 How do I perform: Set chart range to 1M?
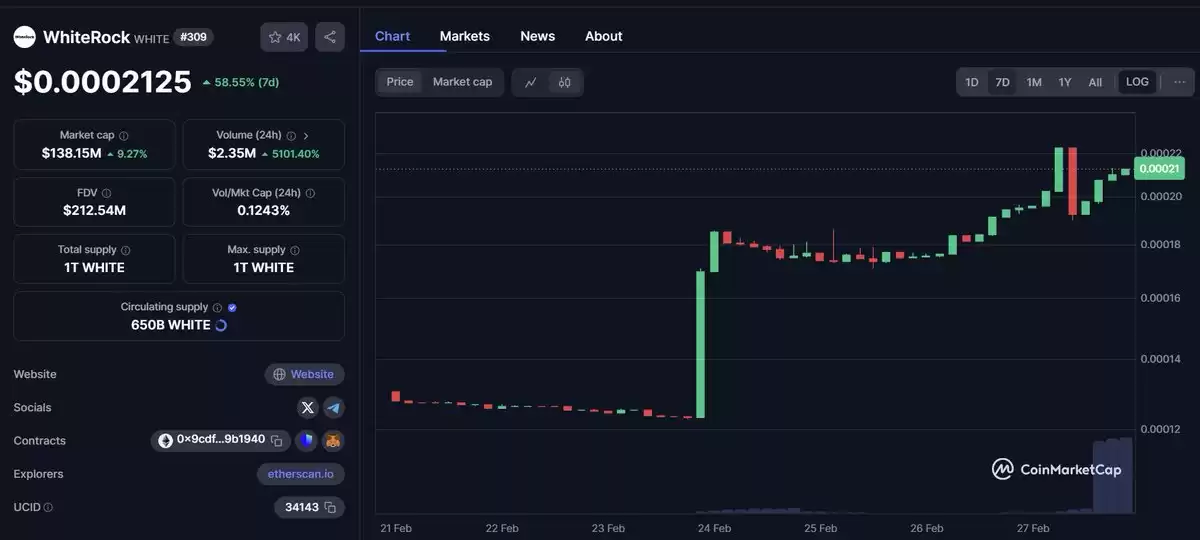(1034, 82)
